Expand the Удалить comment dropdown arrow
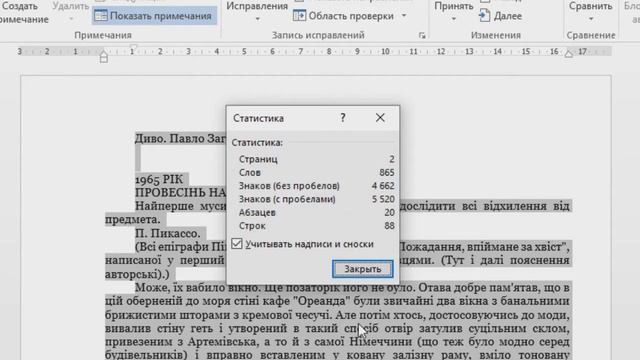 point(71,19)
